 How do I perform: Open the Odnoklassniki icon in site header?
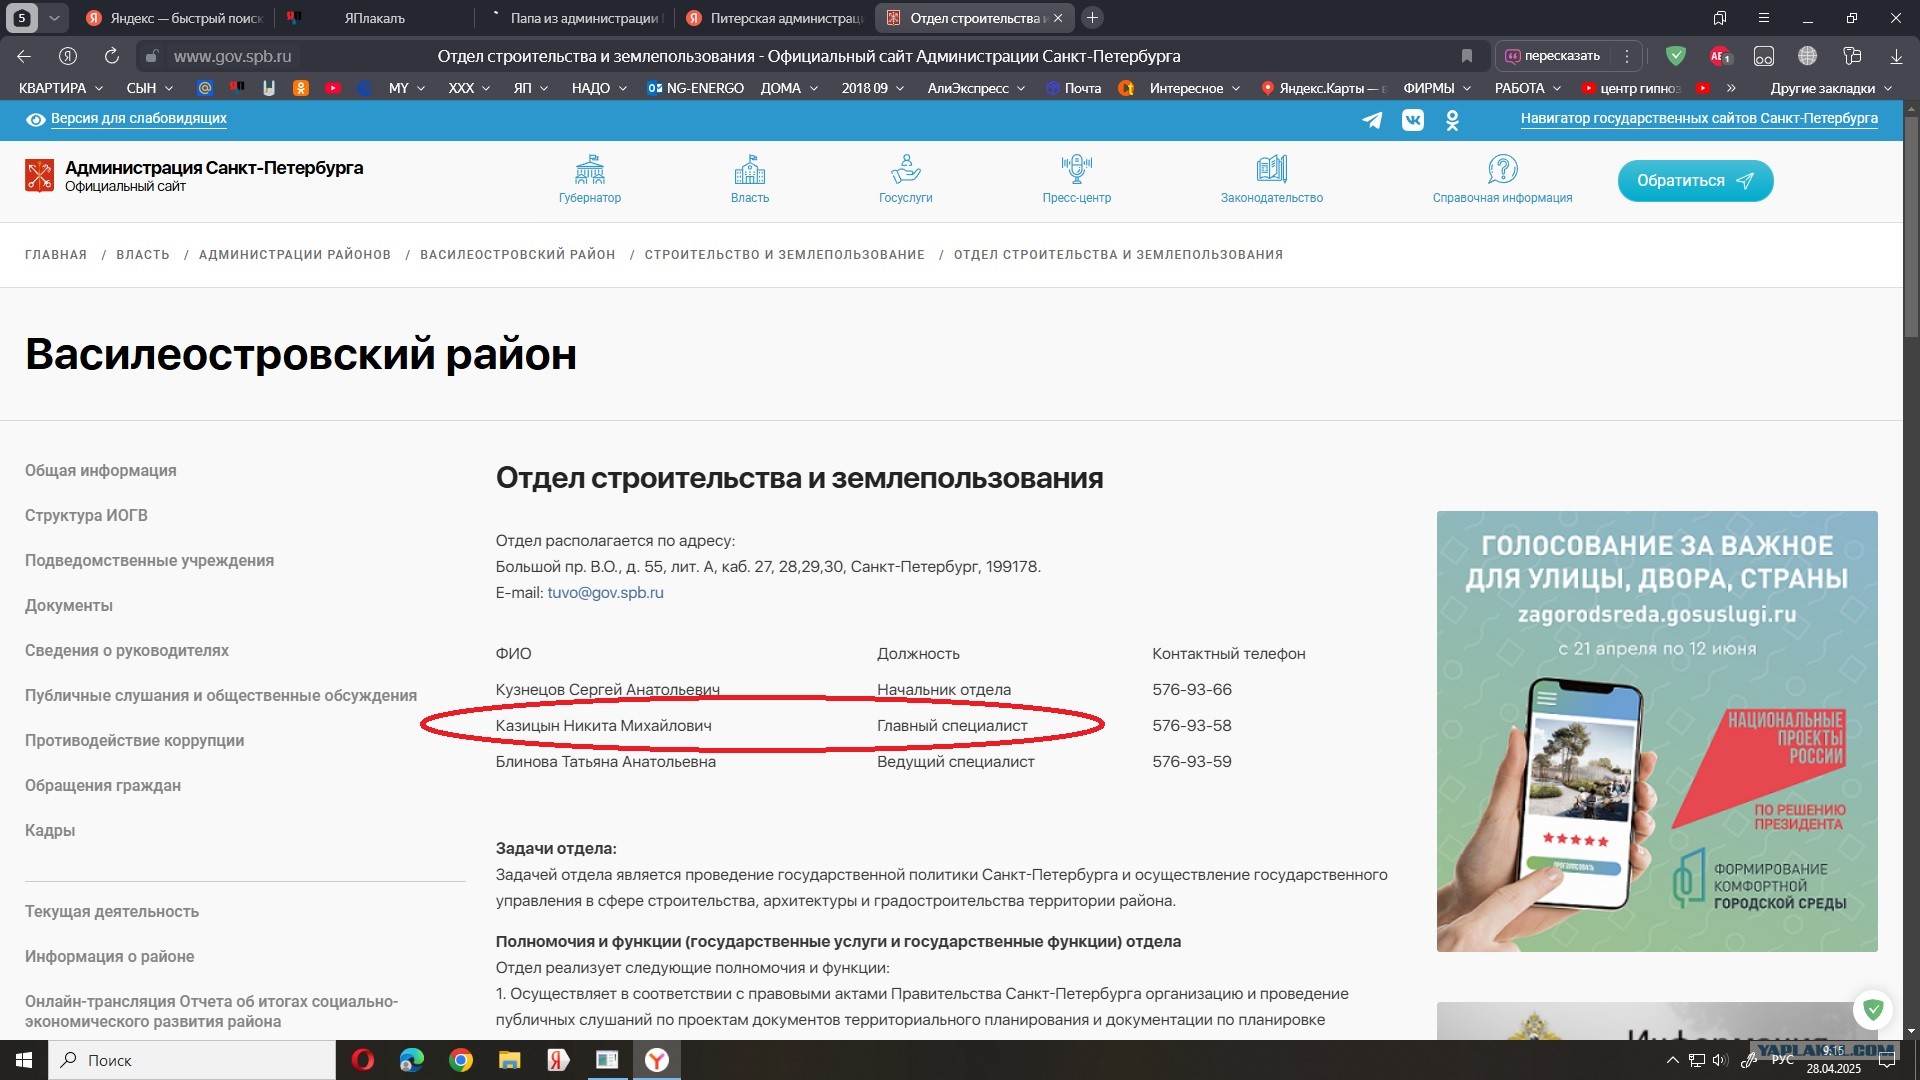(x=1453, y=120)
